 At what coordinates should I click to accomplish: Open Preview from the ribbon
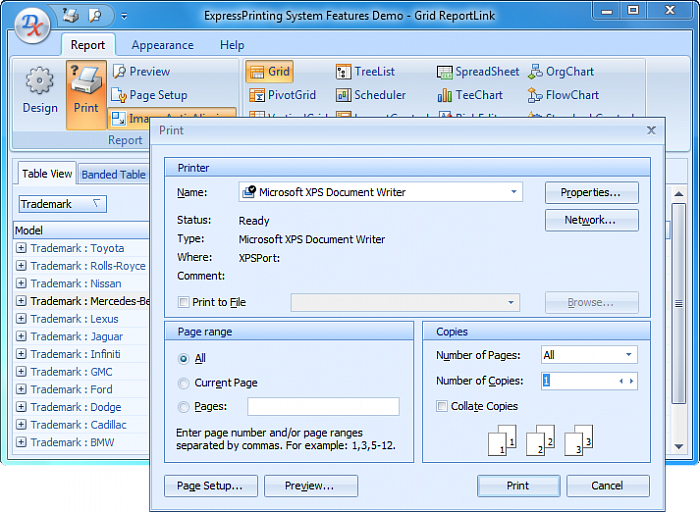[x=119, y=72]
